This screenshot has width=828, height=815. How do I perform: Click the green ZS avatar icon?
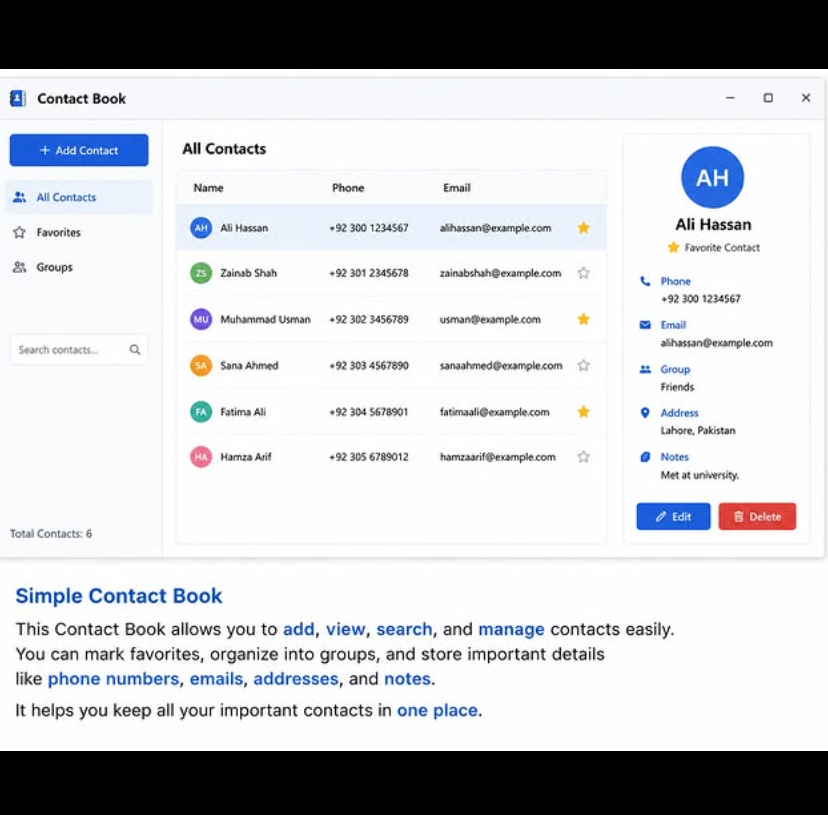click(x=201, y=273)
